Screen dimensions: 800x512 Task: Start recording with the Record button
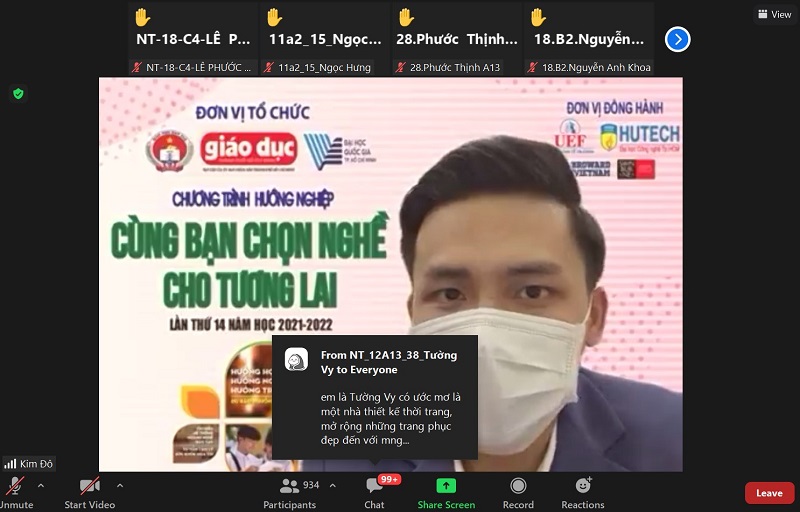click(518, 491)
